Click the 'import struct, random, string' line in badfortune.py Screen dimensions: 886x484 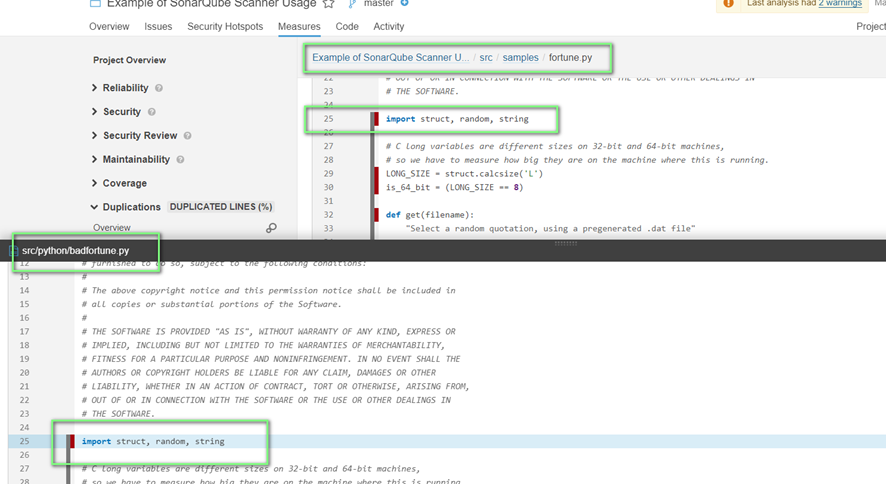point(153,441)
